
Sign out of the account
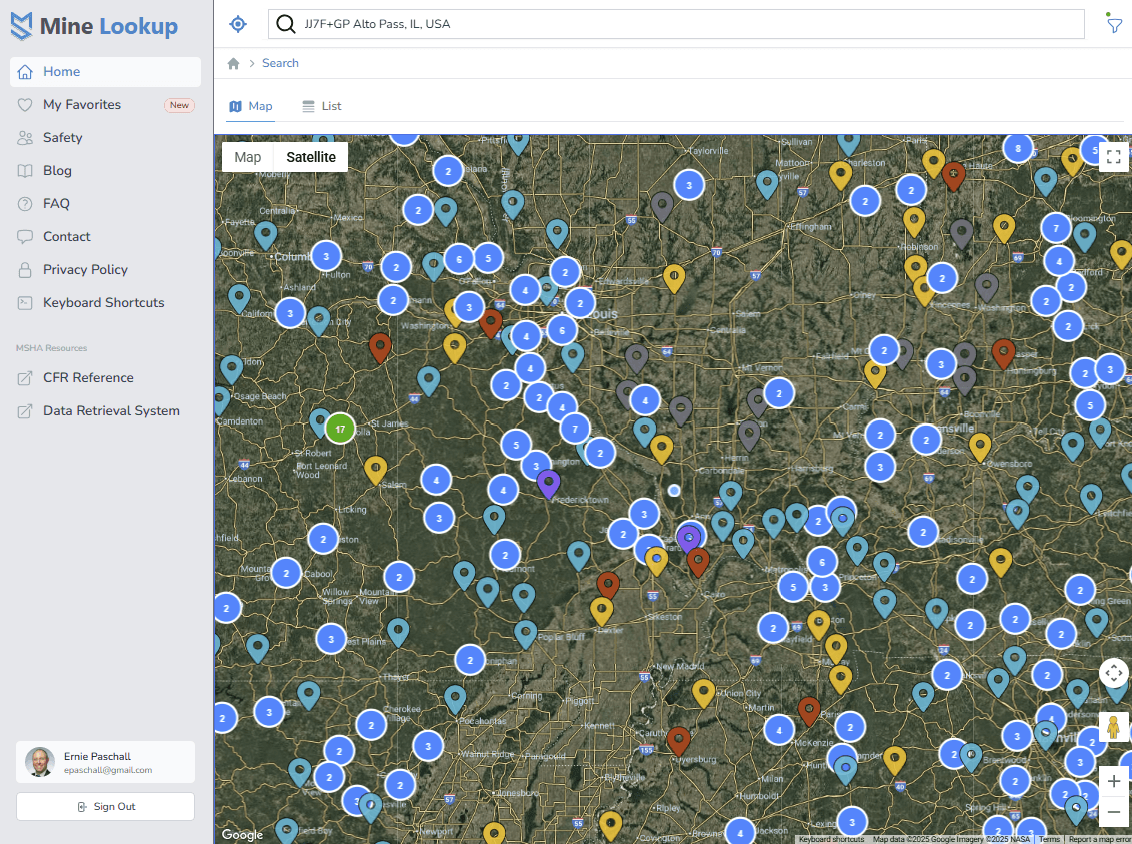coord(105,806)
